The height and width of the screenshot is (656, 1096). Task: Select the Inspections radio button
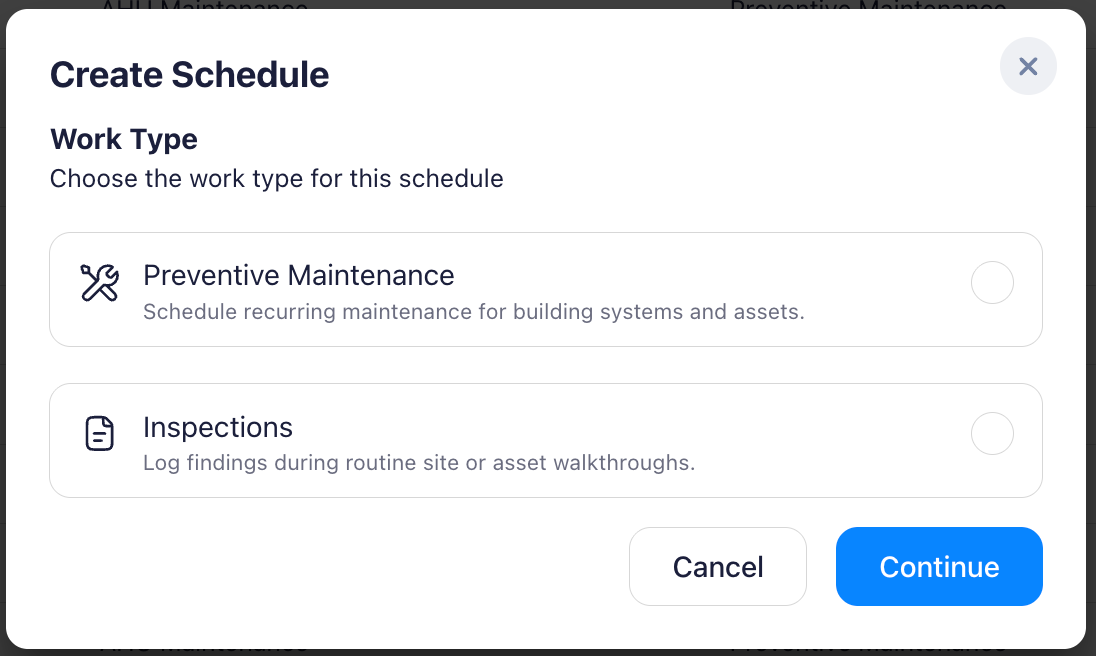[992, 433]
